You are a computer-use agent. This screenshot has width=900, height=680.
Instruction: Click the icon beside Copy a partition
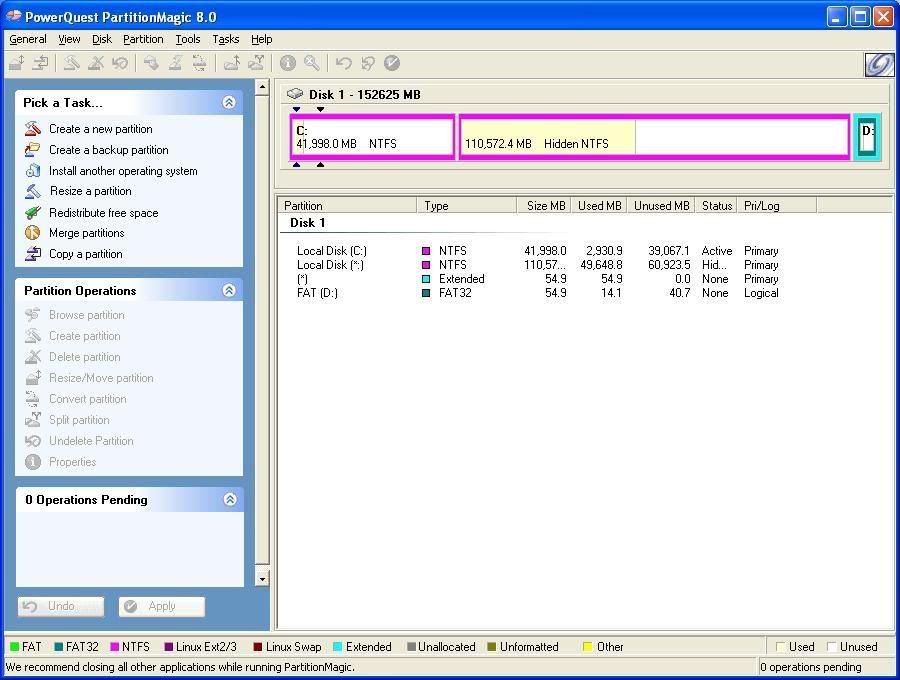33,254
